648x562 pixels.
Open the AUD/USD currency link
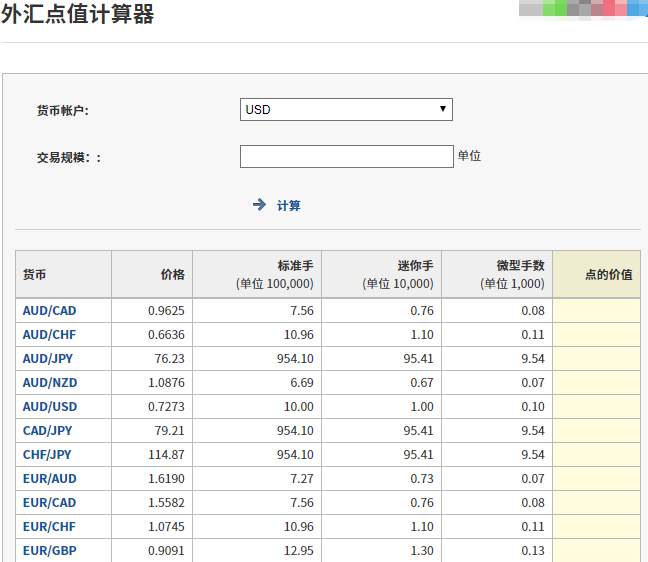[50, 407]
